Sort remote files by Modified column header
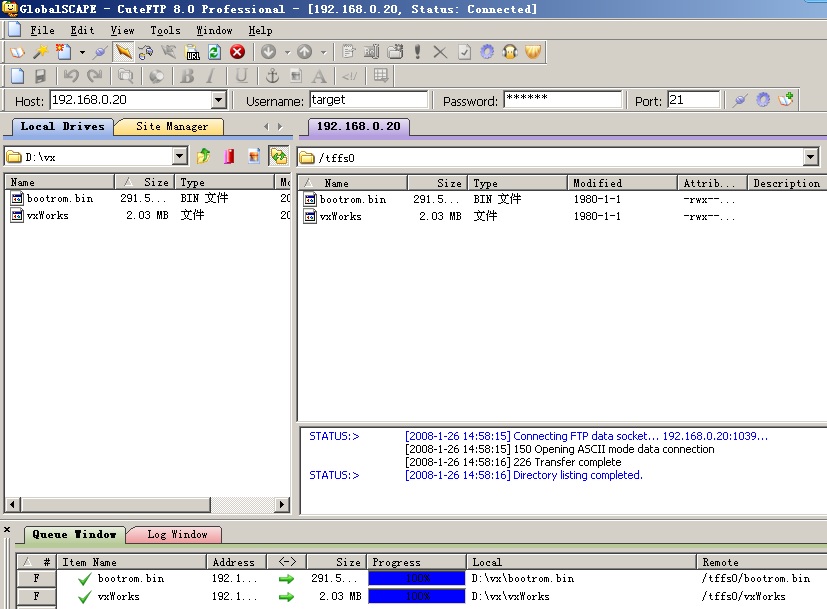This screenshot has width=827, height=609. (622, 183)
